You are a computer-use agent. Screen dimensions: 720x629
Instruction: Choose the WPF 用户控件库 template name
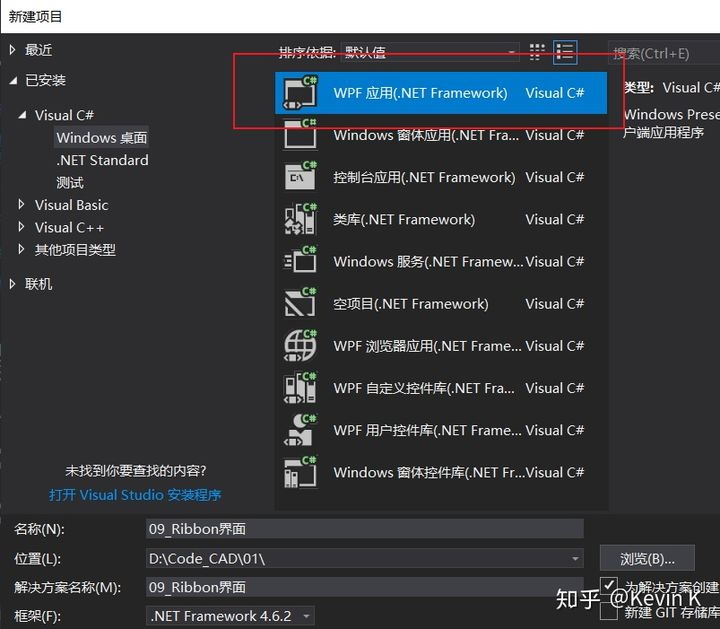(428, 430)
